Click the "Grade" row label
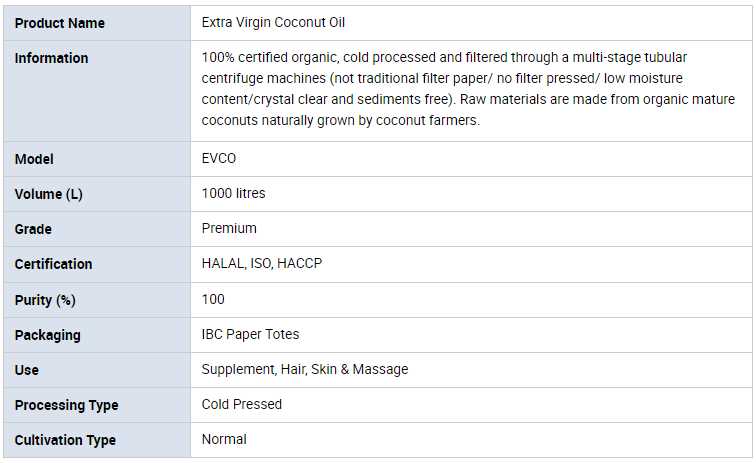756x463 pixels. 33,229
